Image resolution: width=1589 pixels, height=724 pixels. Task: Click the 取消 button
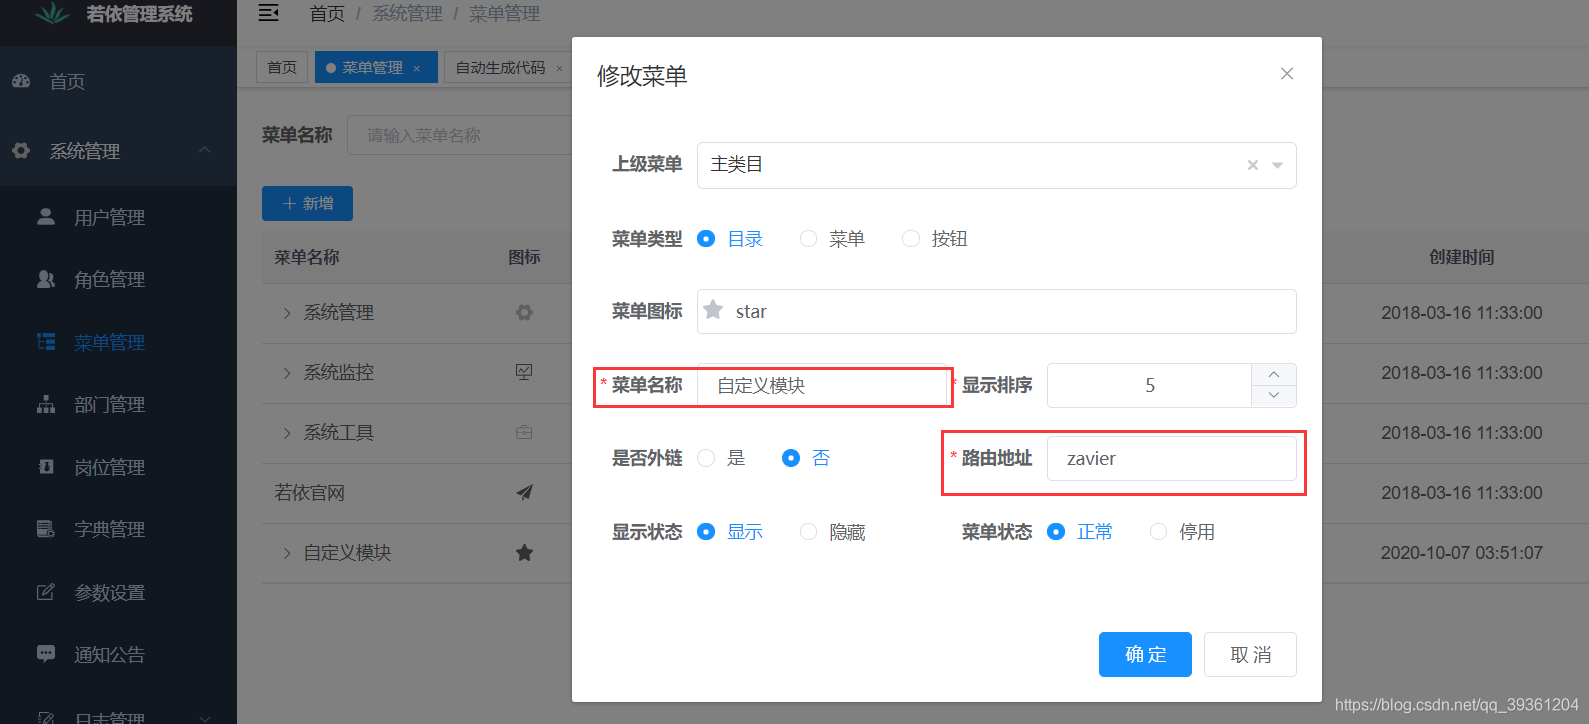coord(1250,654)
